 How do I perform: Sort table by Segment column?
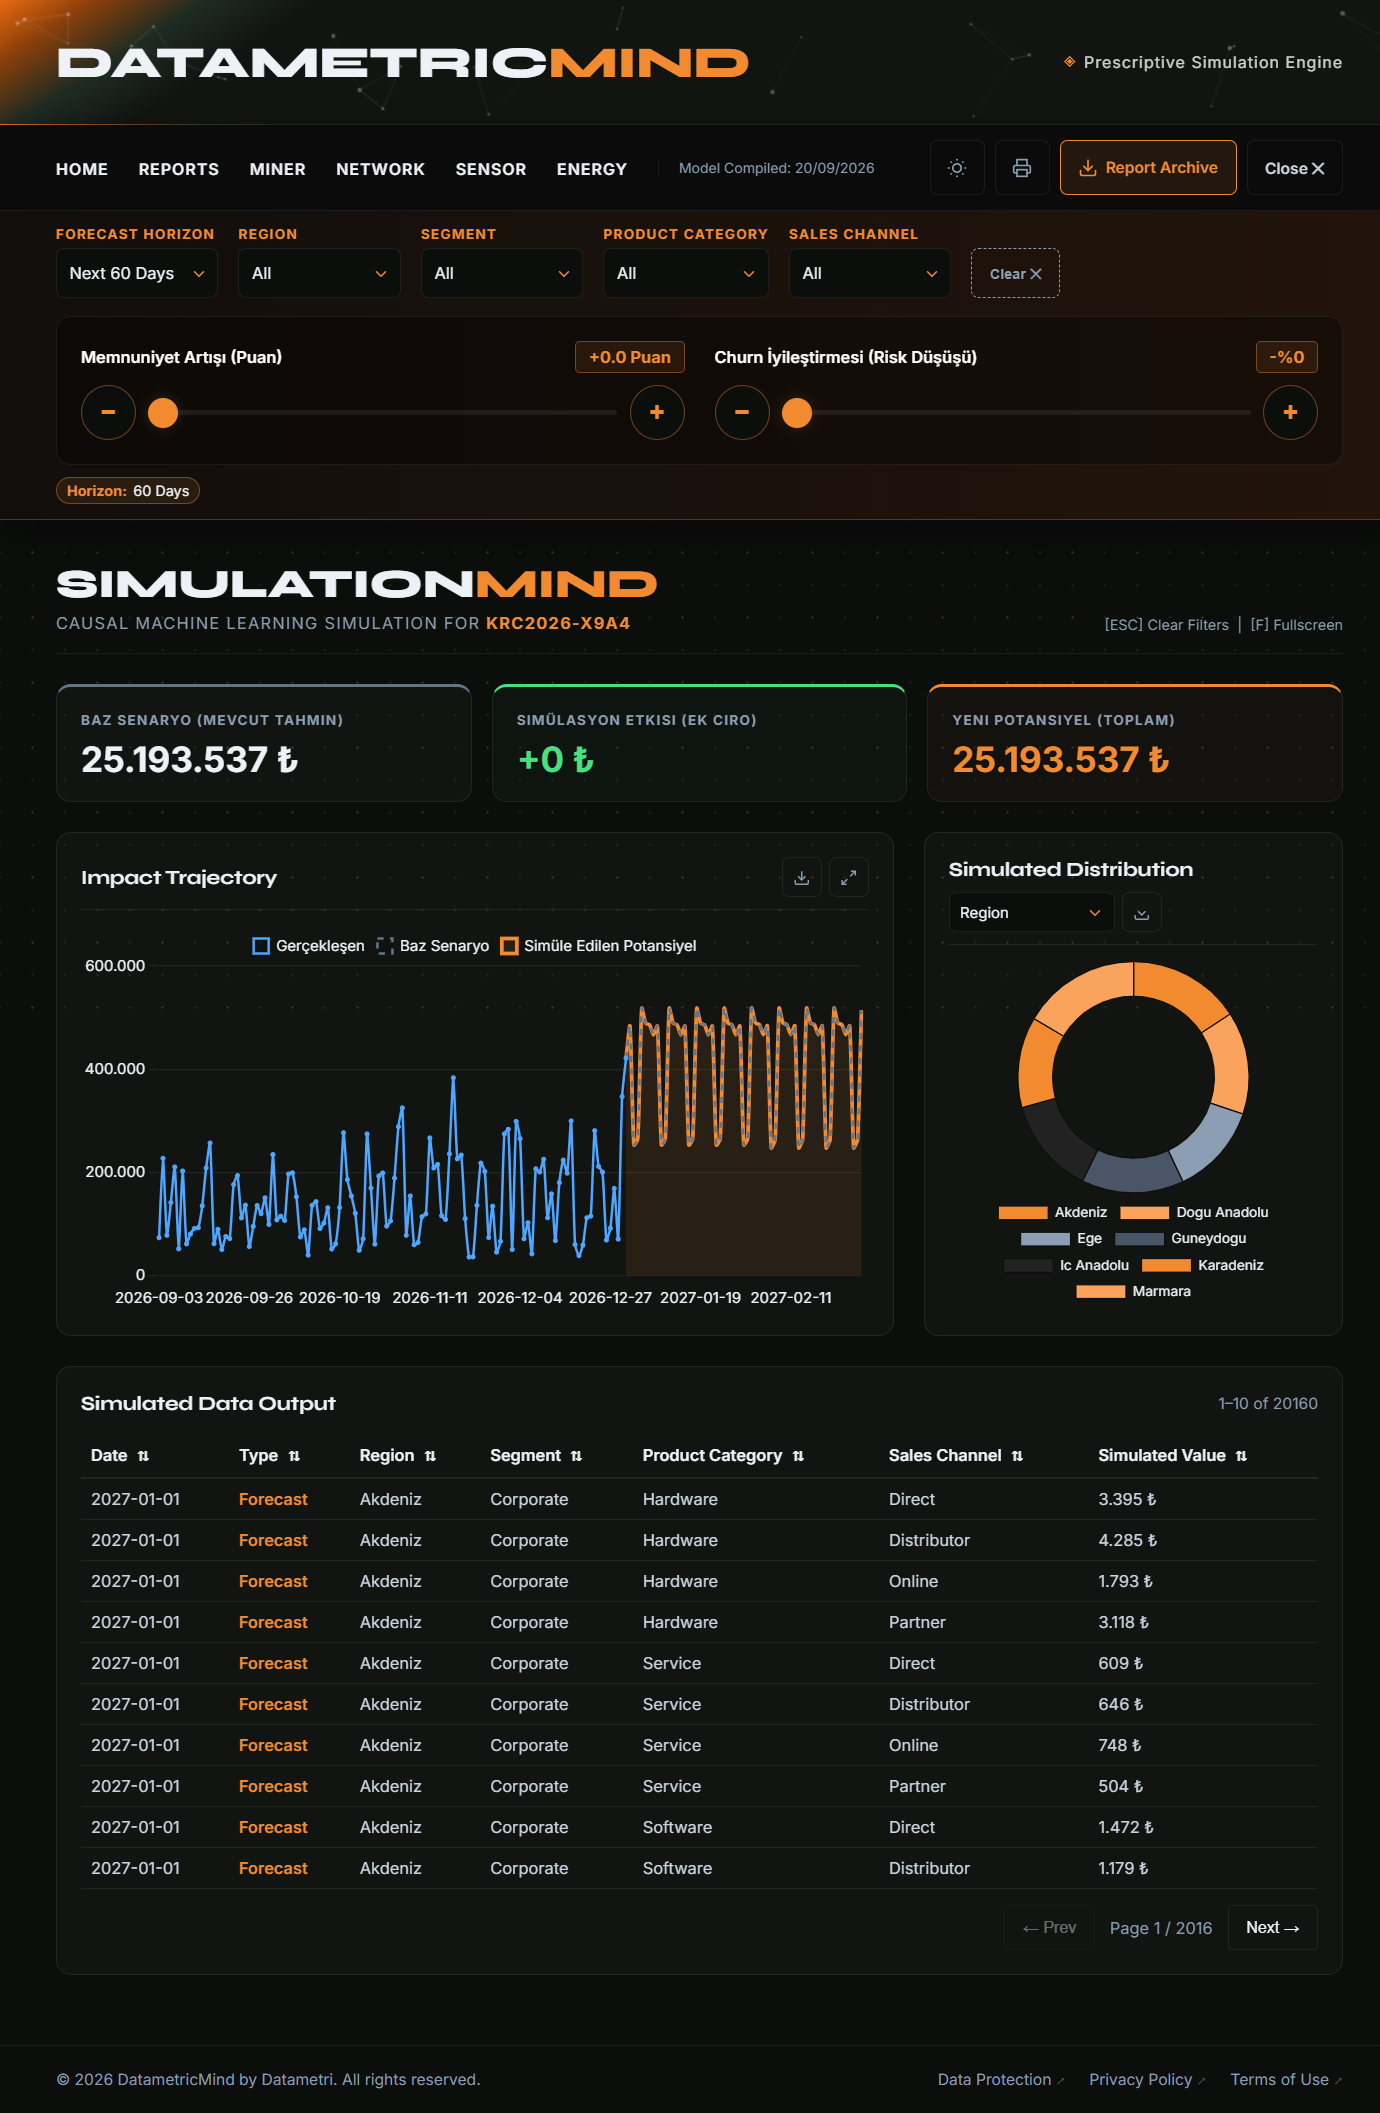point(536,1456)
